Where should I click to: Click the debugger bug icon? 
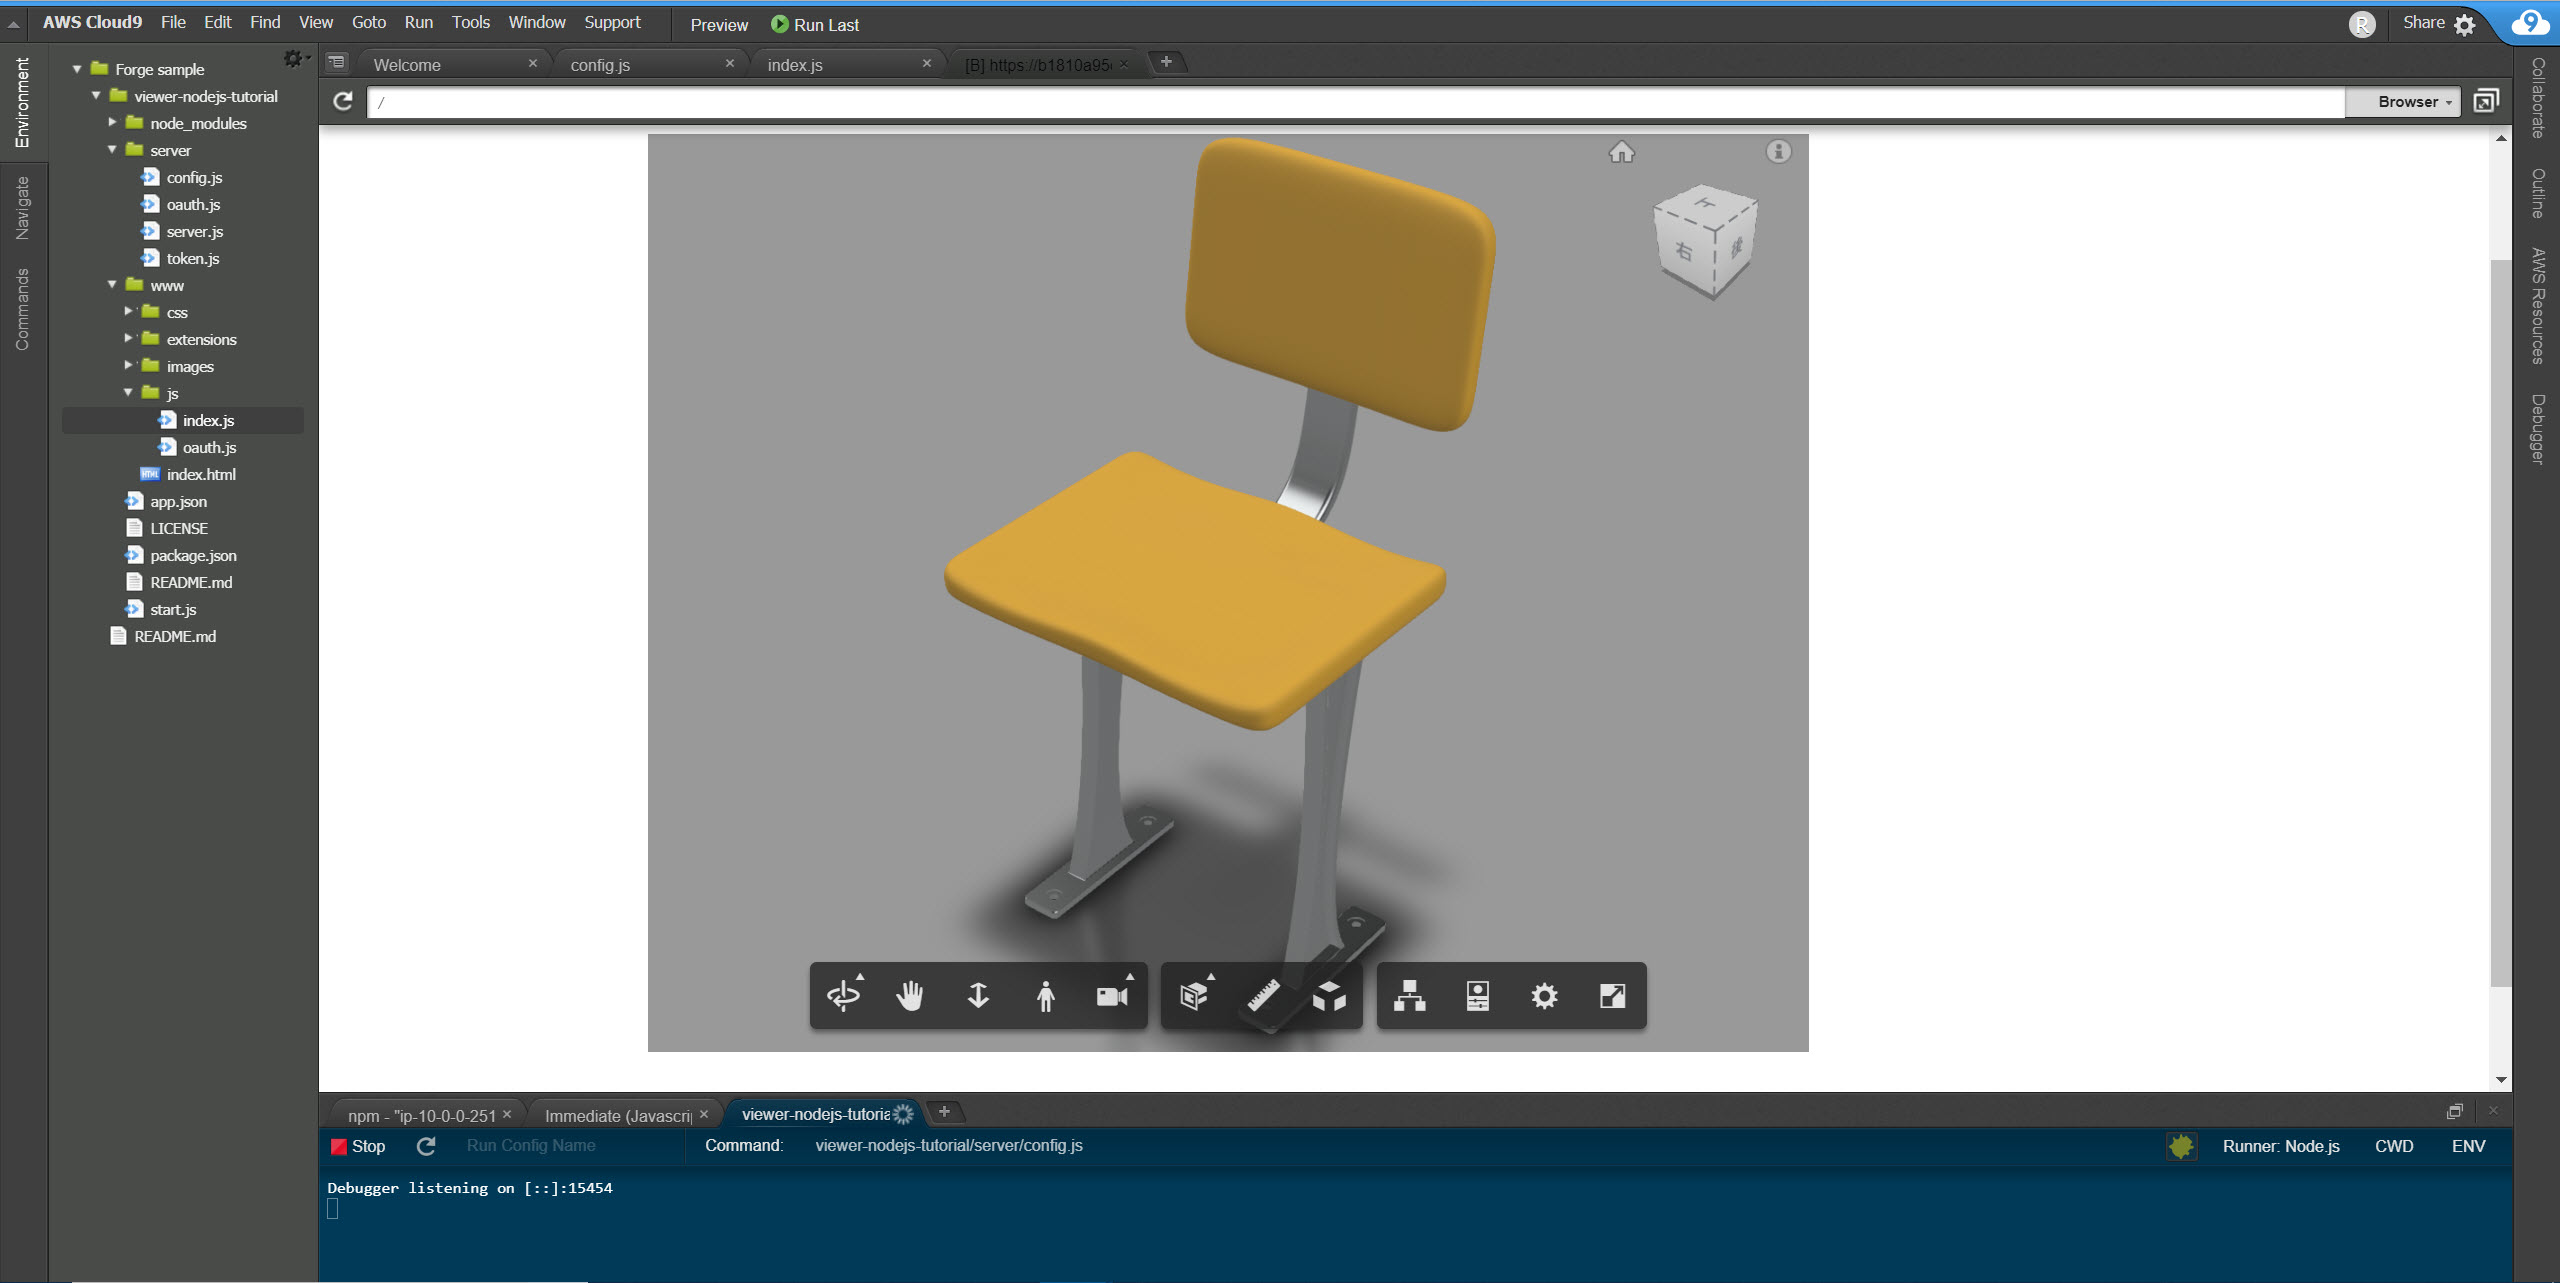coord(2180,1146)
